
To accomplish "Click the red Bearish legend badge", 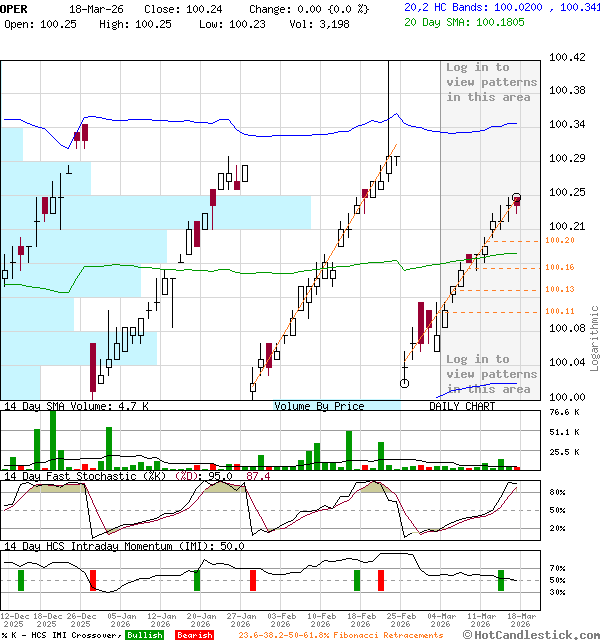I will (x=195, y=635).
